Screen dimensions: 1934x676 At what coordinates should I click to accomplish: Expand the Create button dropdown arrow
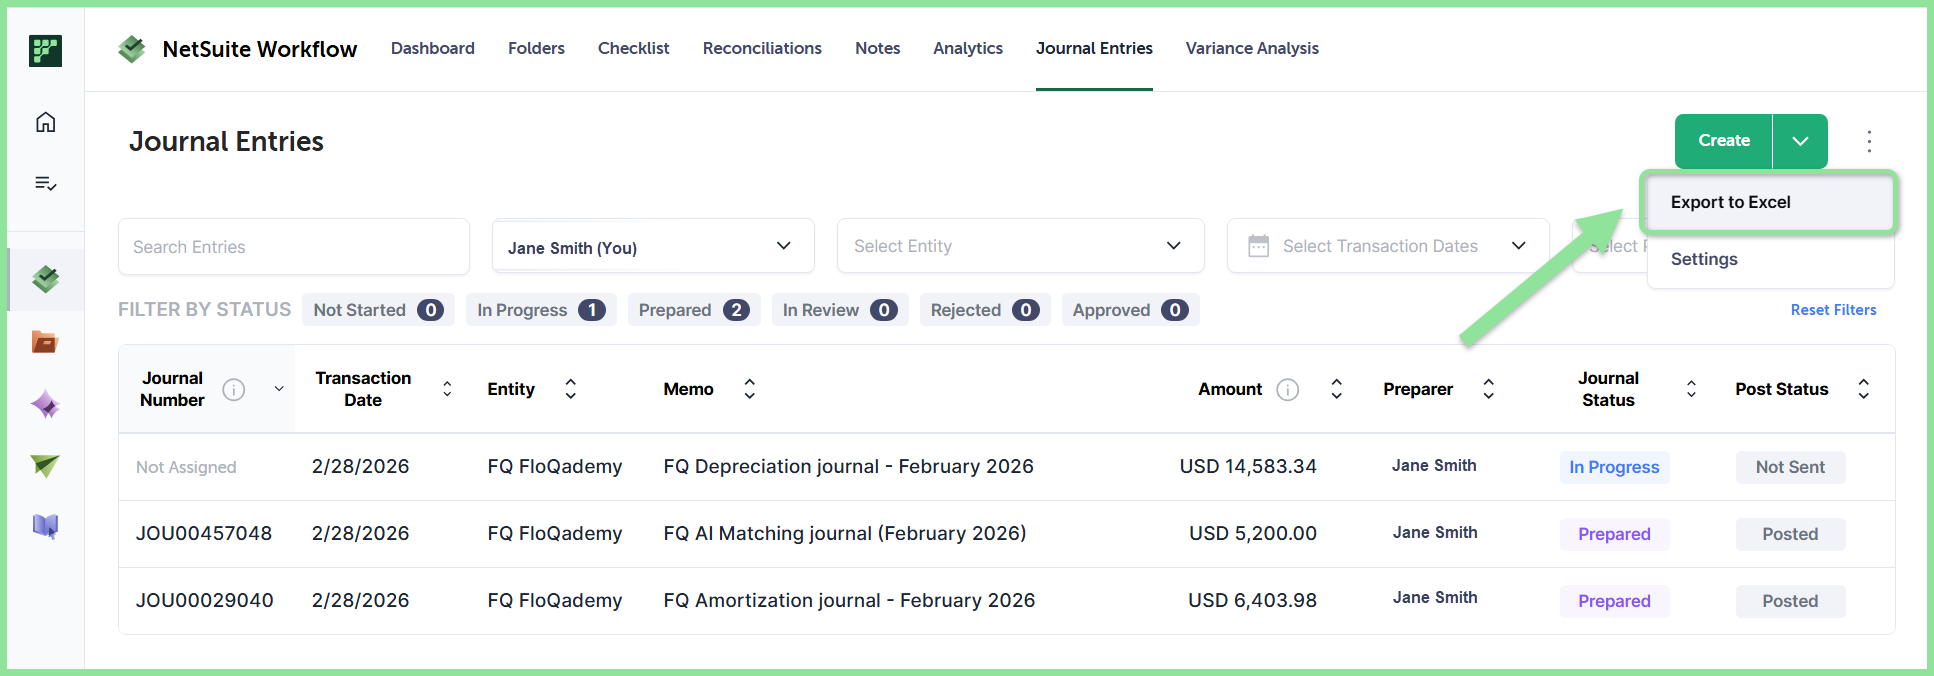point(1800,141)
